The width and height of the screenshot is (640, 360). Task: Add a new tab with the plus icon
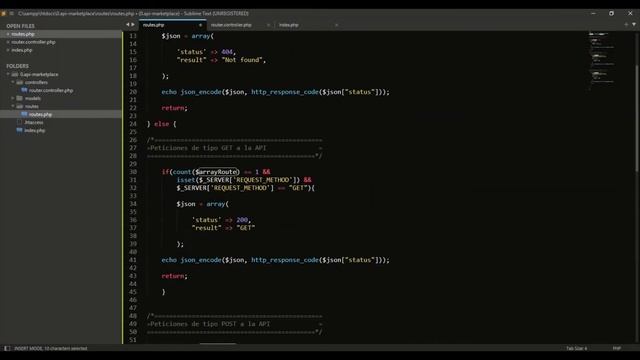[x=626, y=25]
